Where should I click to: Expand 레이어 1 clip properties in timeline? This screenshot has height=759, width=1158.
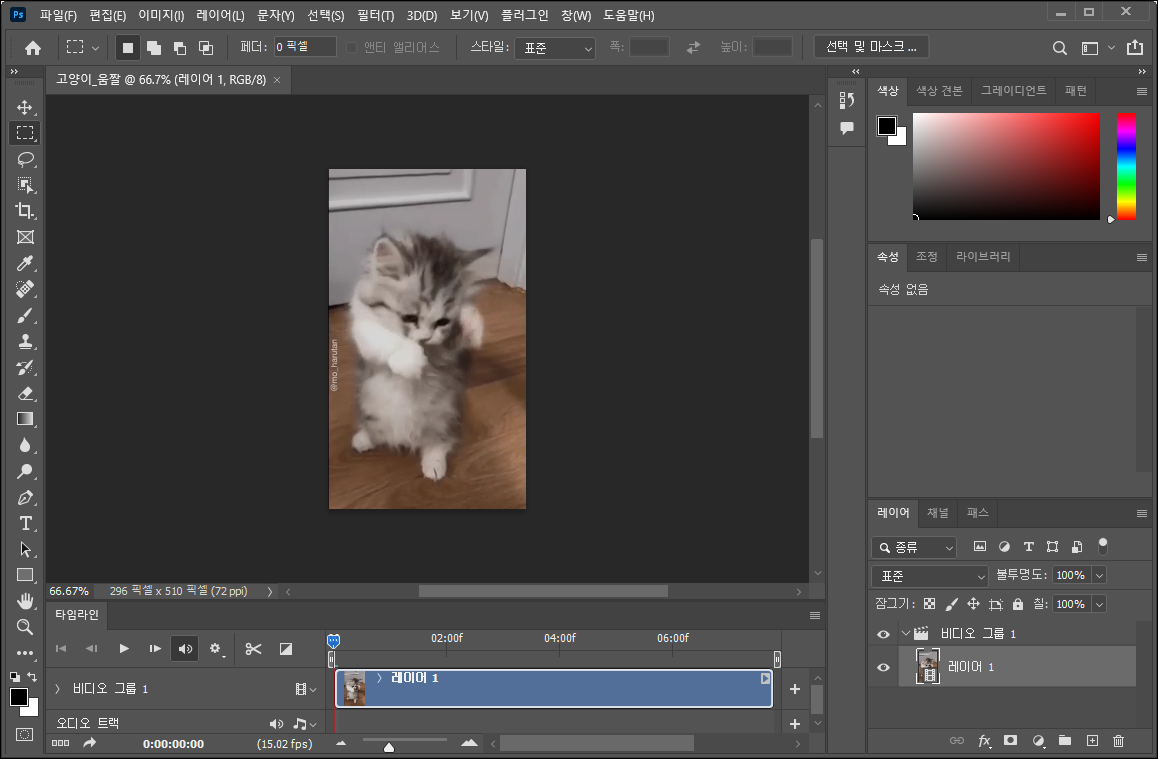(380, 678)
